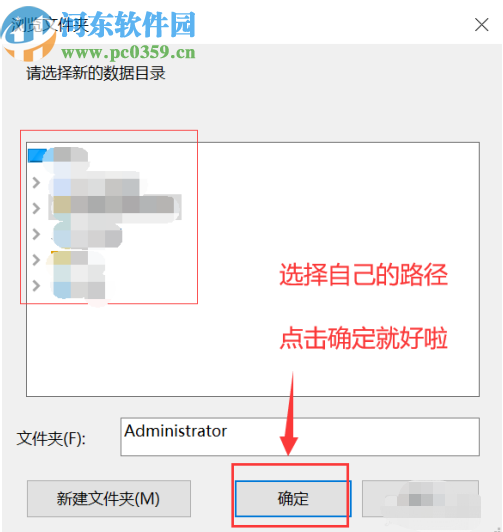Expand the topmost chevron in folder tree
This screenshot has height=532, width=503.
point(36,183)
